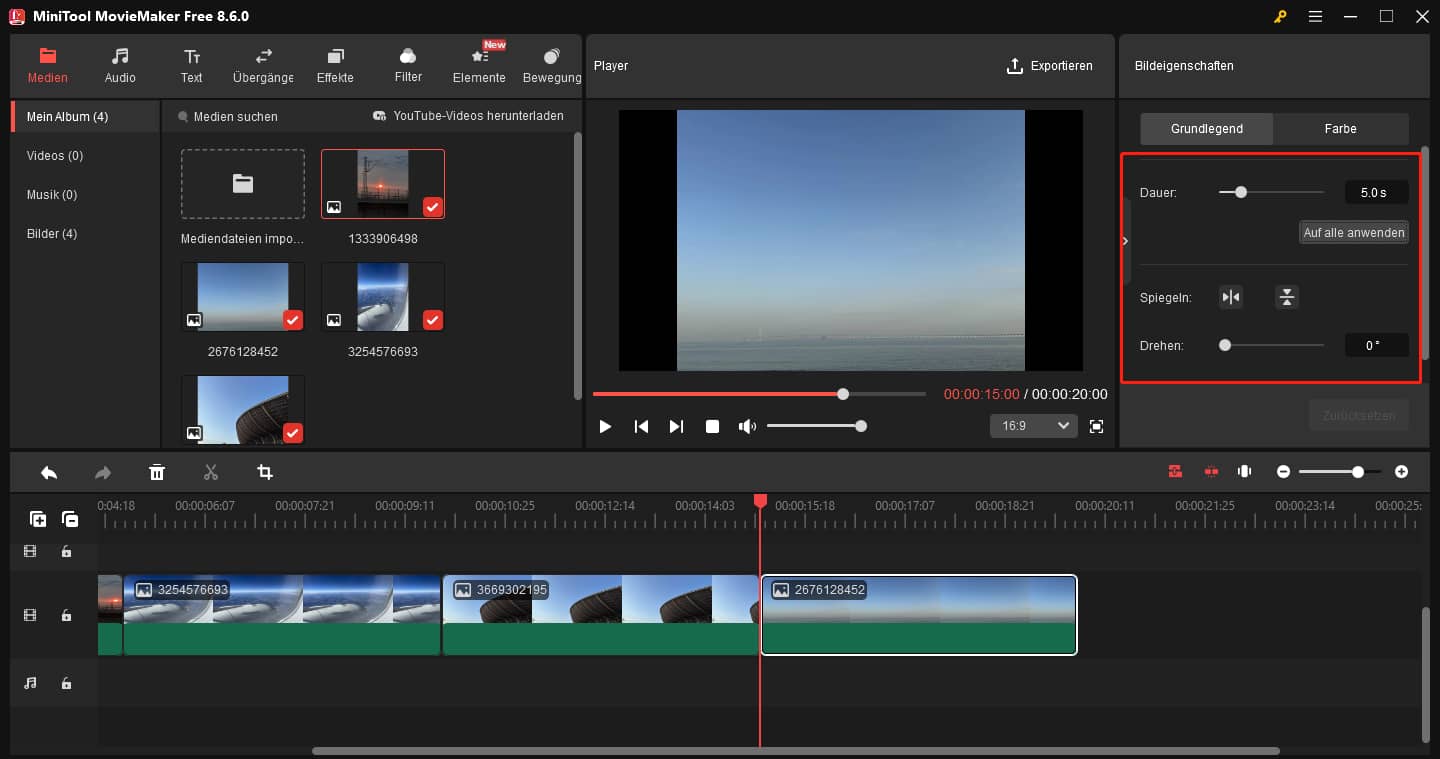Open the Übergänge tab
Image resolution: width=1440 pixels, height=759 pixels.
pos(263,66)
